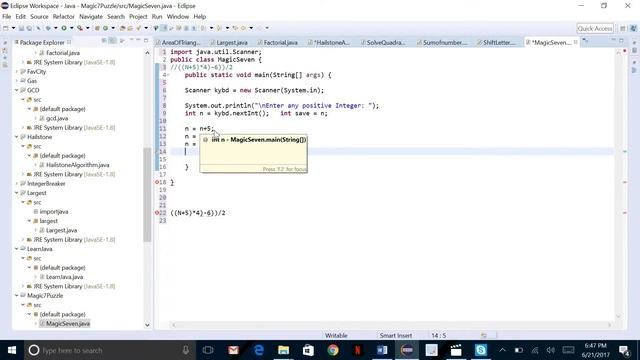
Task: Click the error marker on line 22
Action: click(157, 213)
